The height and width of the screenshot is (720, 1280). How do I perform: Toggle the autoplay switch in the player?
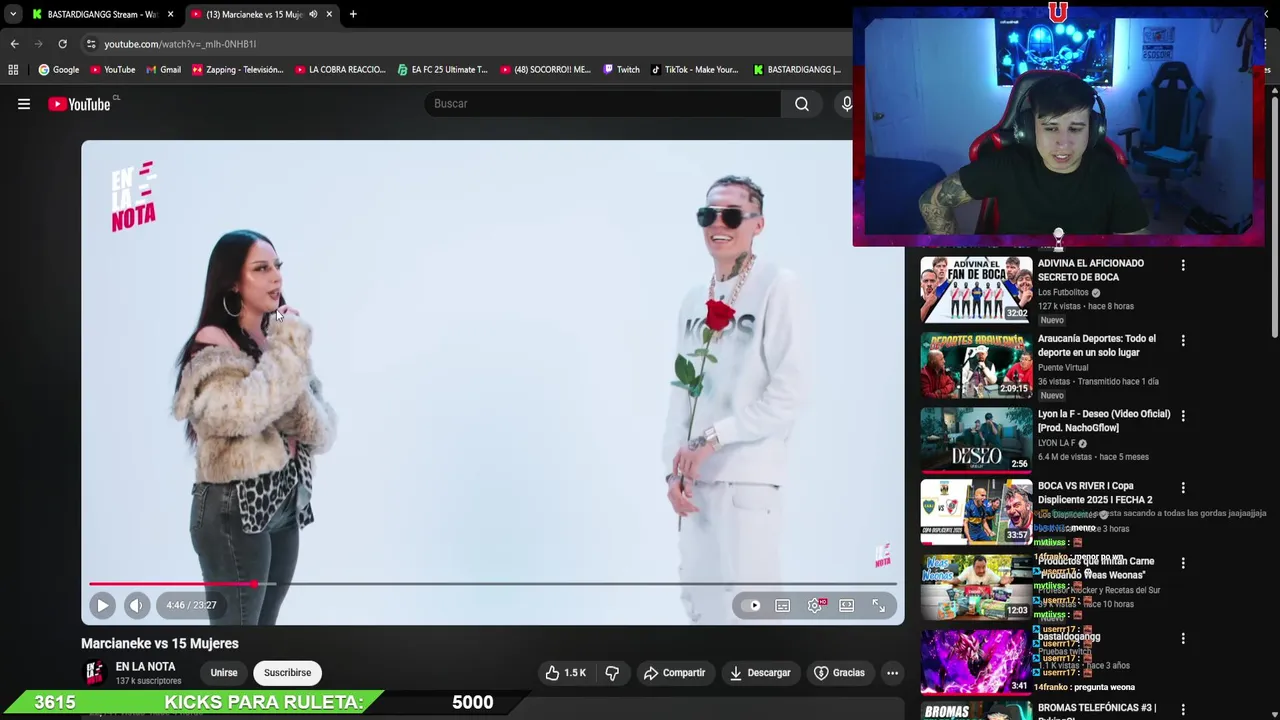pyautogui.click(x=751, y=605)
